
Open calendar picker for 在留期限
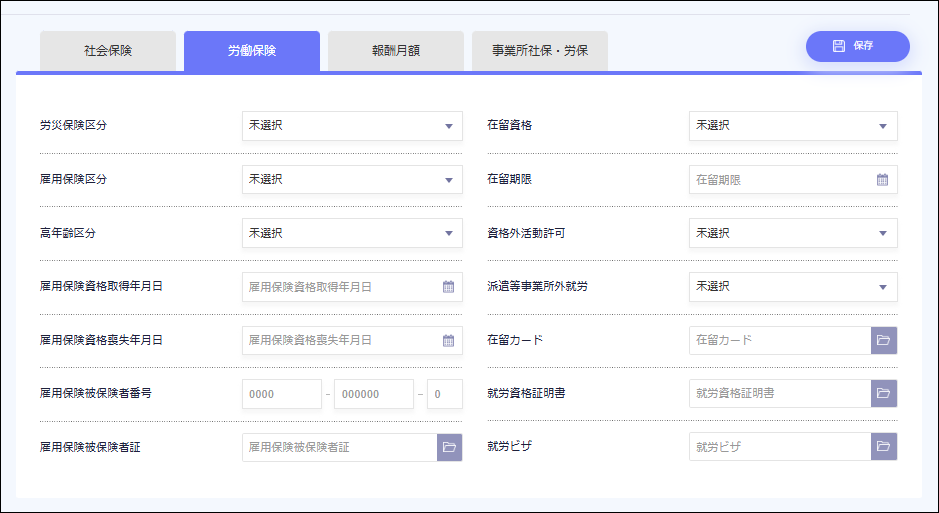[882, 180]
